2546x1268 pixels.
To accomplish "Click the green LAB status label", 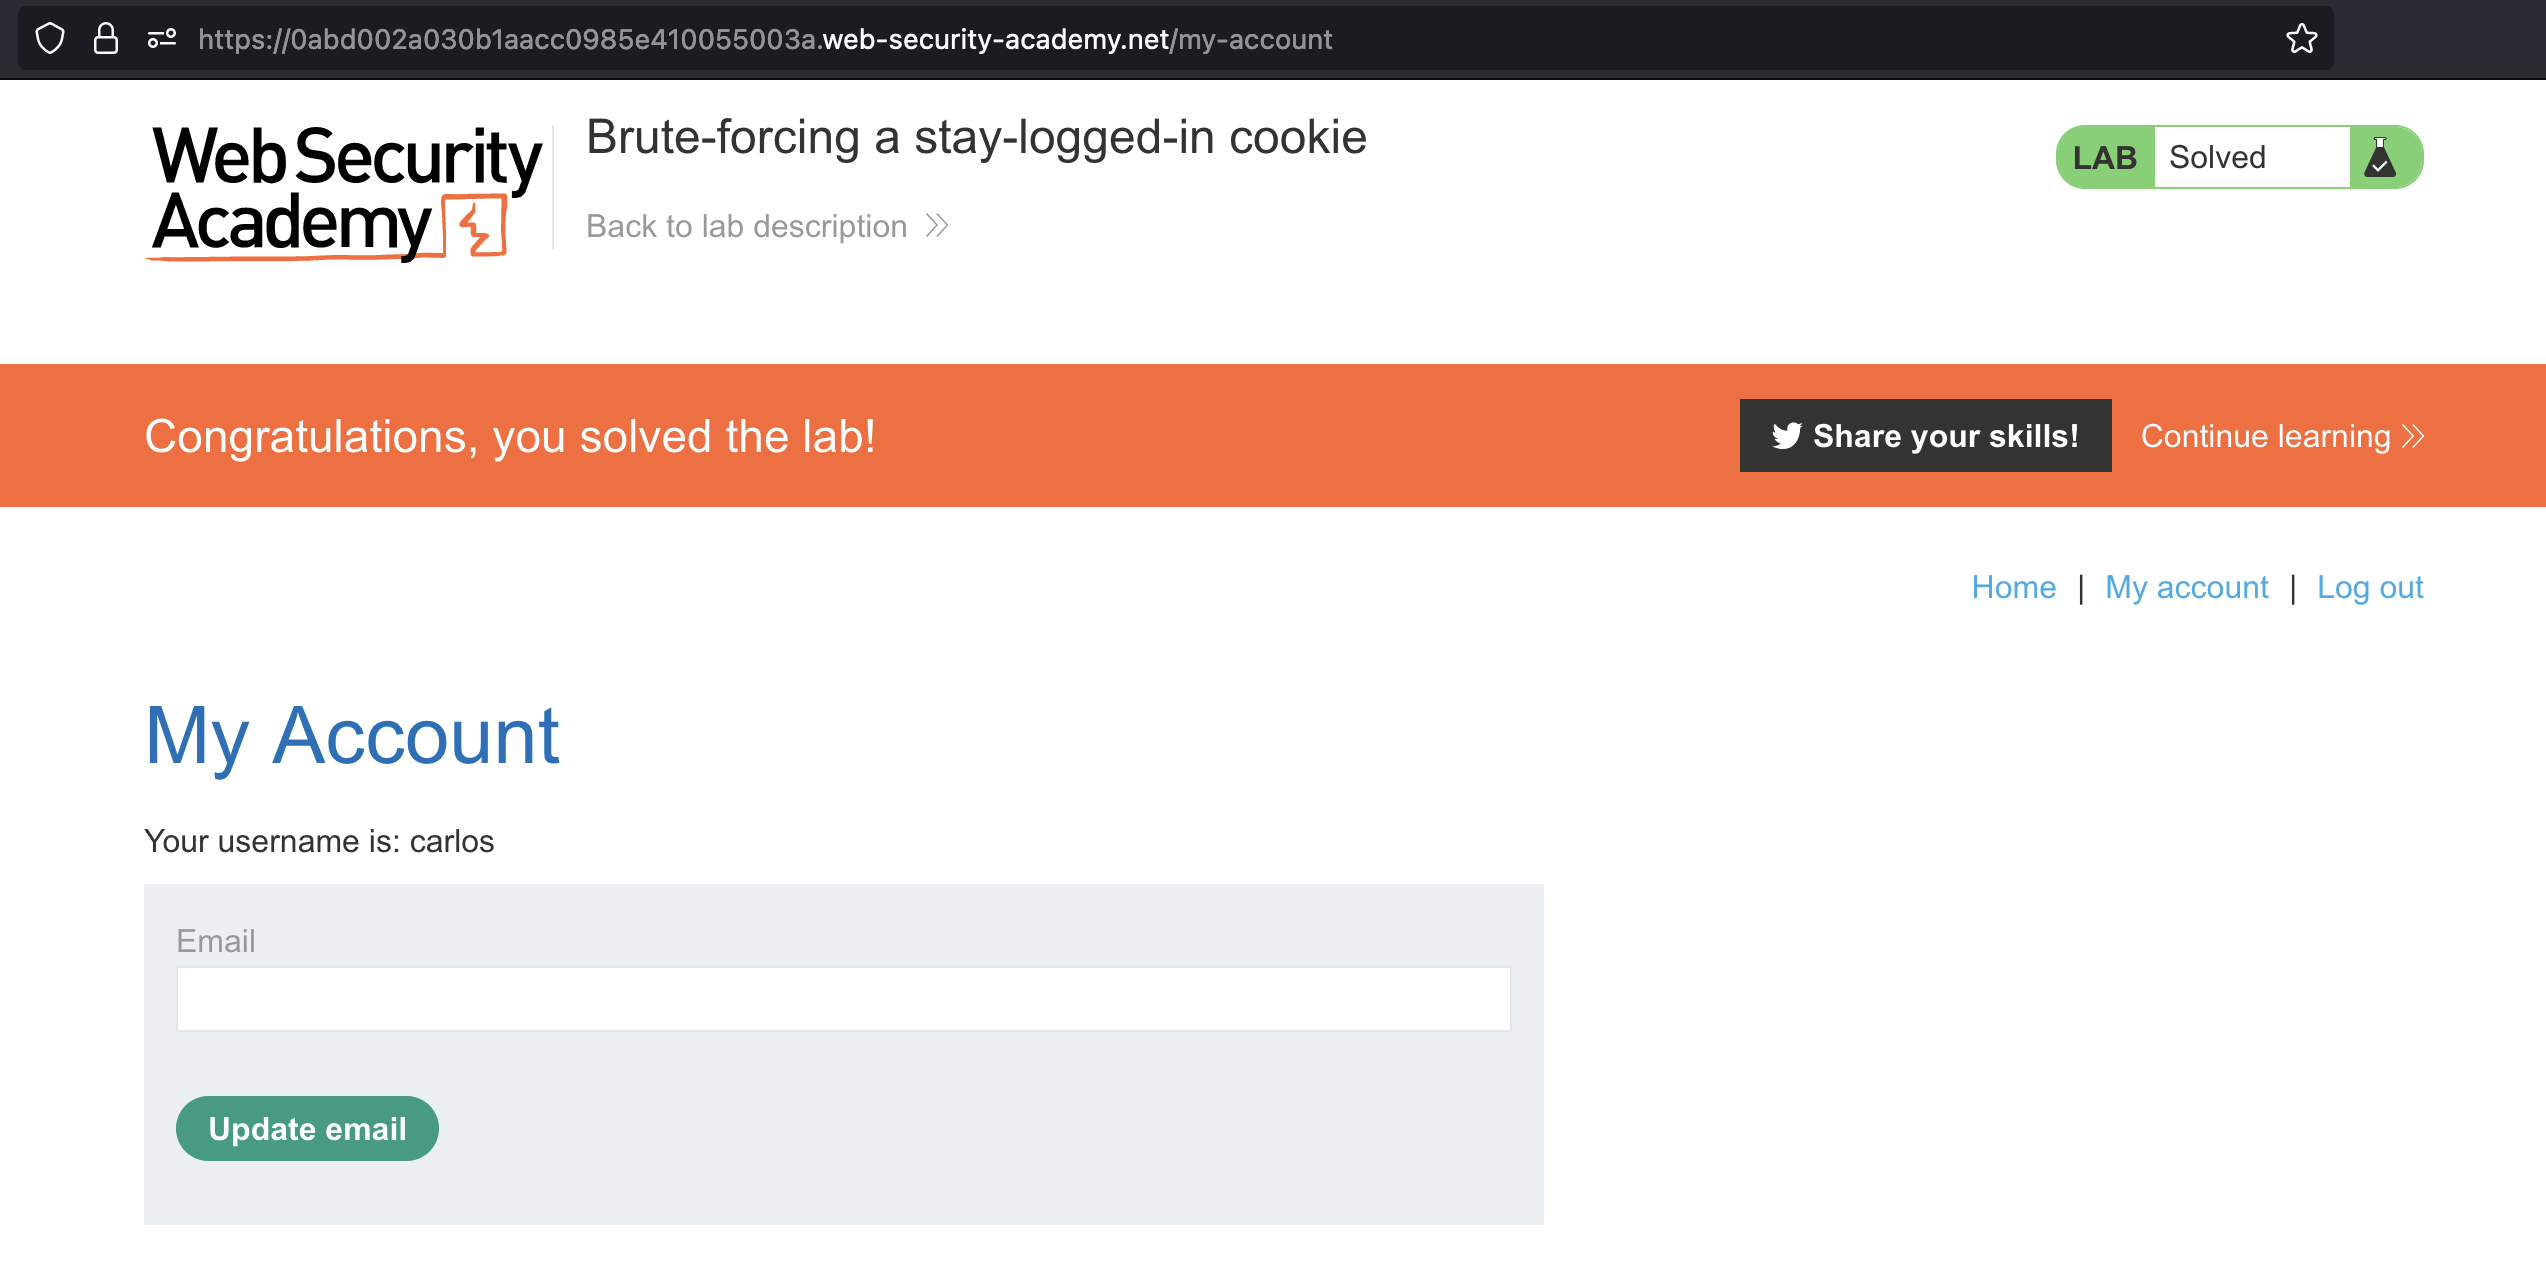I will pos(2104,158).
